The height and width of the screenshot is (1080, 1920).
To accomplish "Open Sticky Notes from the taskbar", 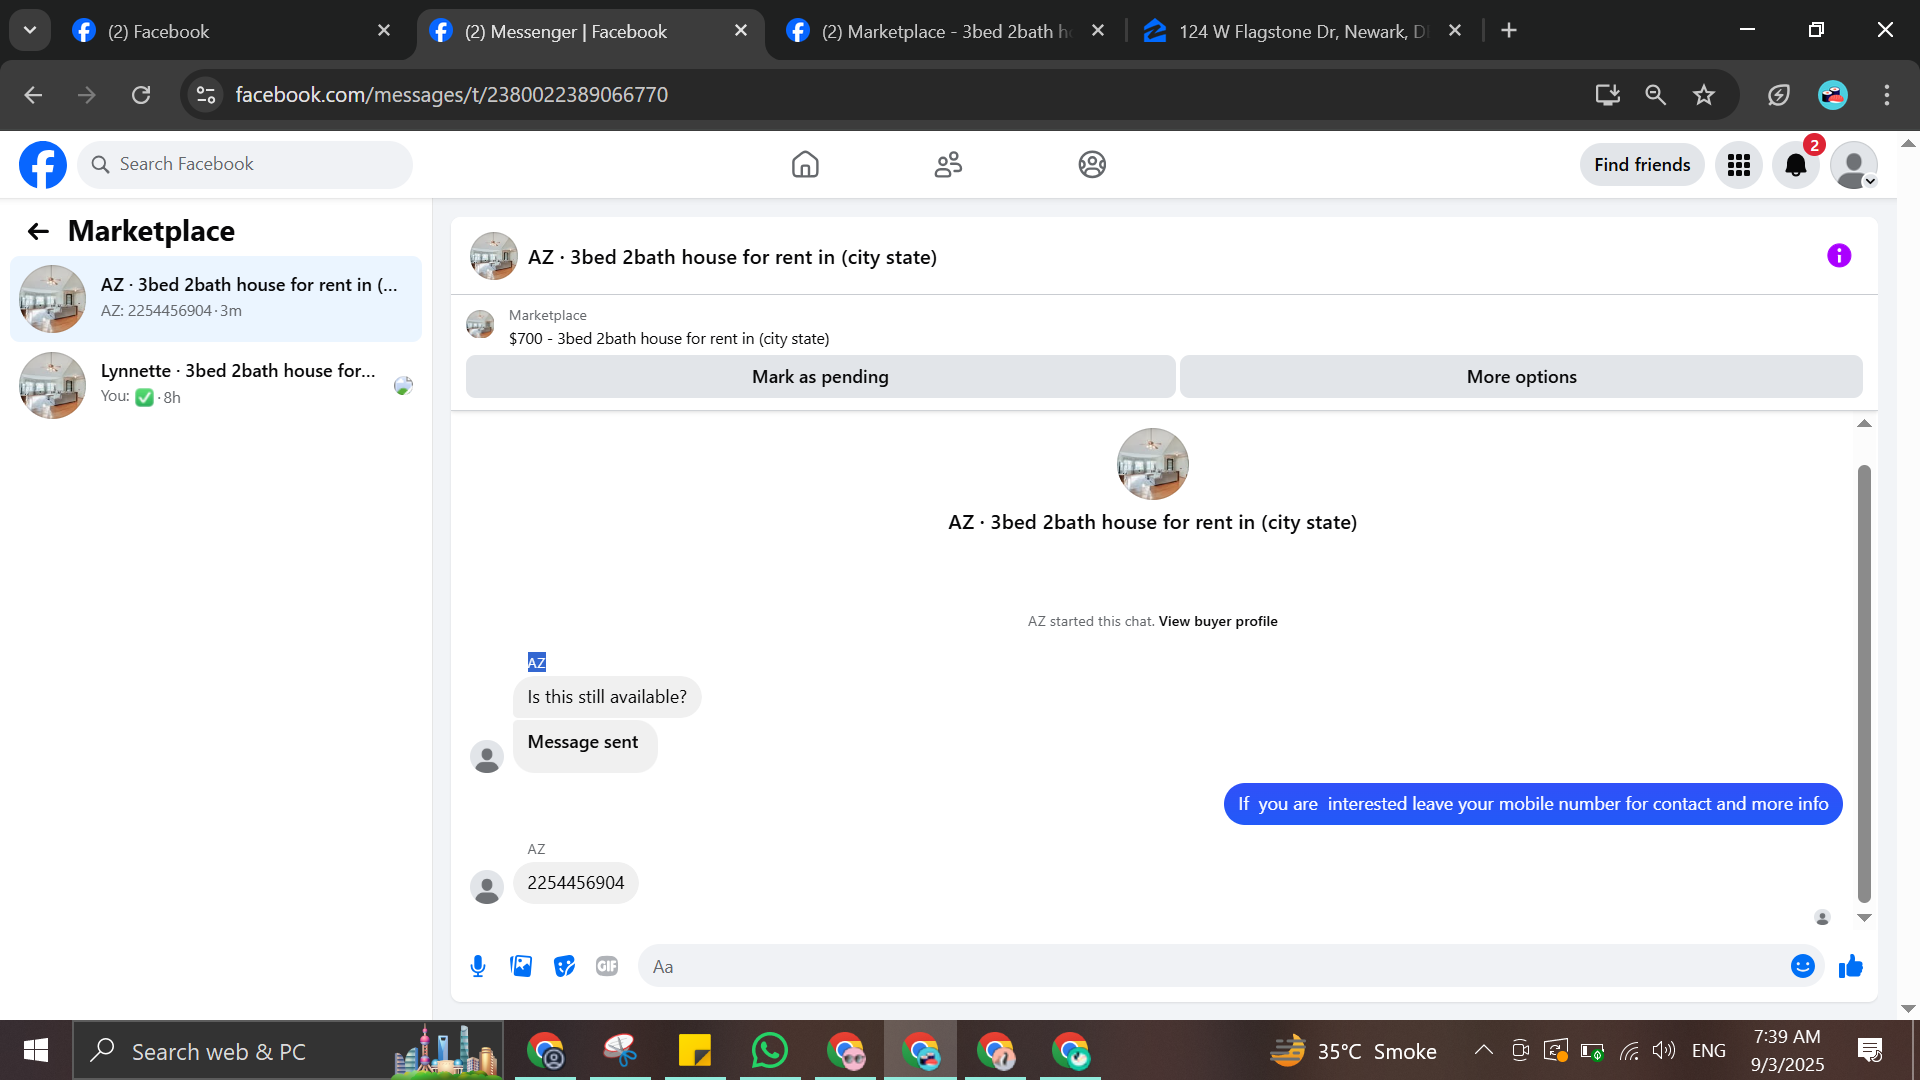I will (695, 1051).
